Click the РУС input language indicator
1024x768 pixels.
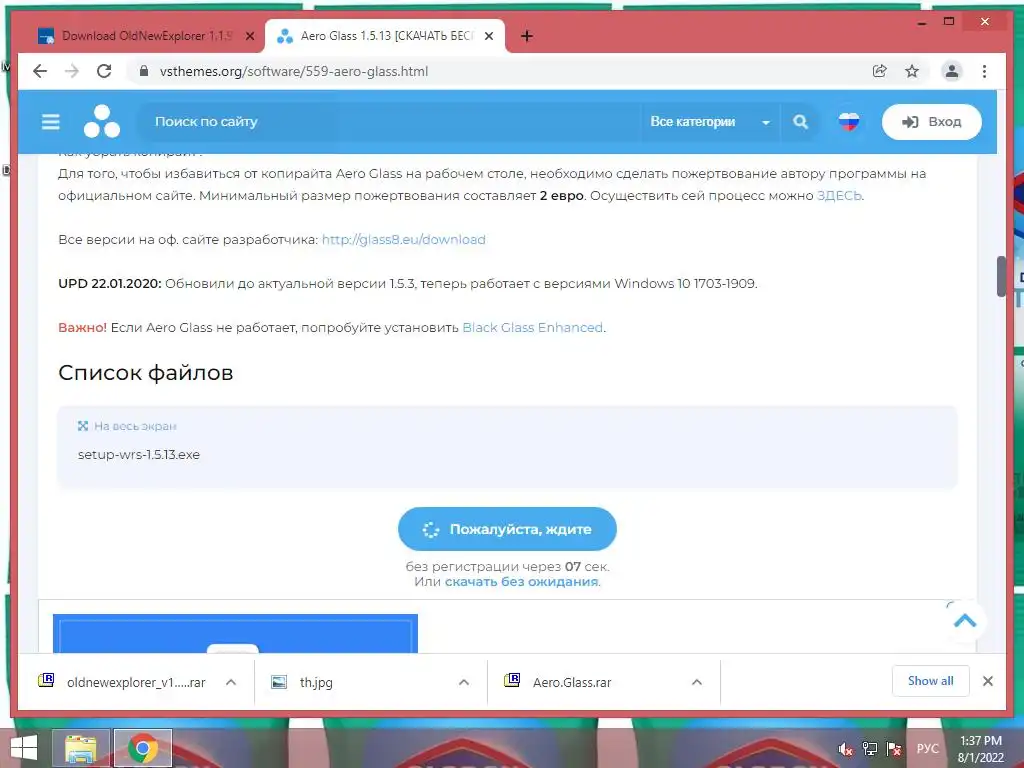(927, 749)
